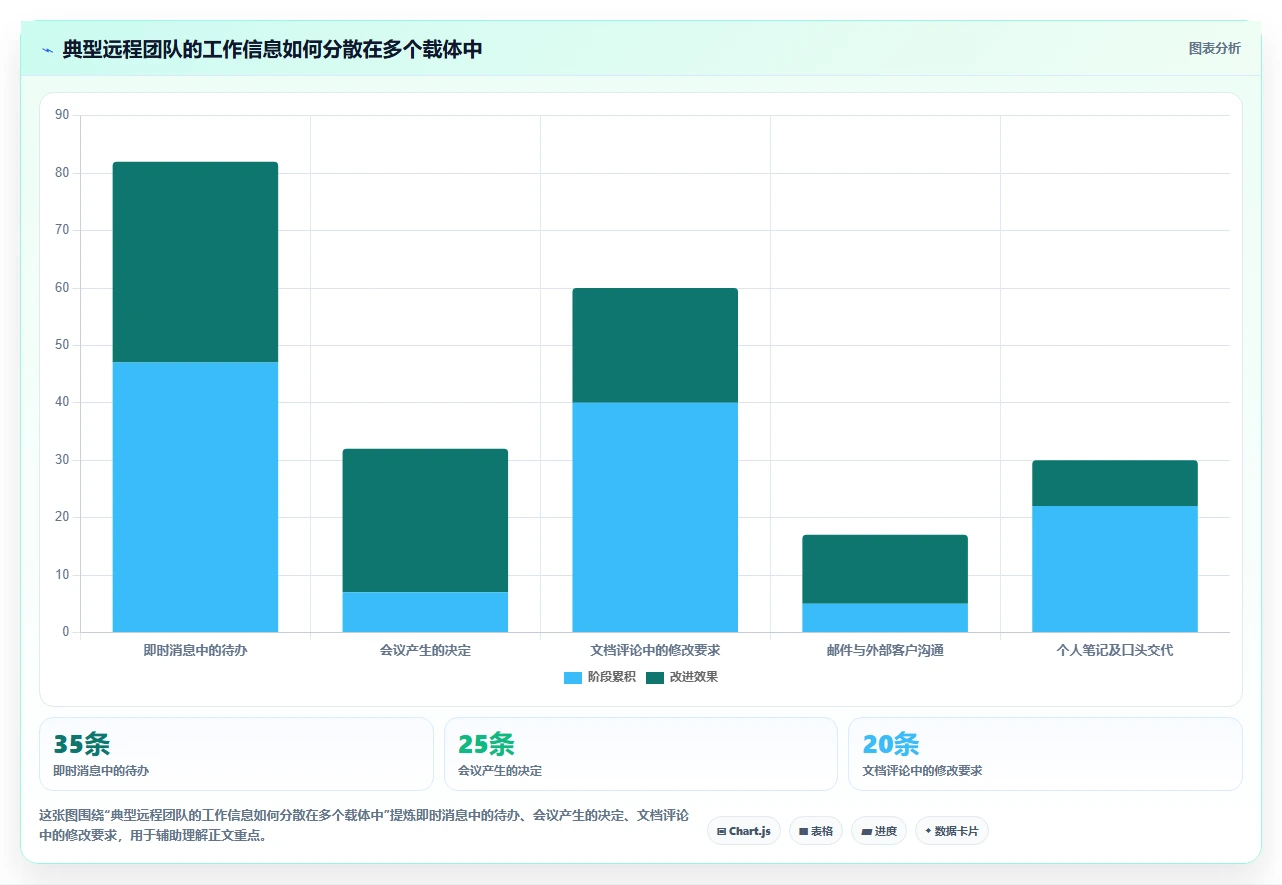
Task: Click the icon inside the Chart.js chip
Action: pos(722,832)
